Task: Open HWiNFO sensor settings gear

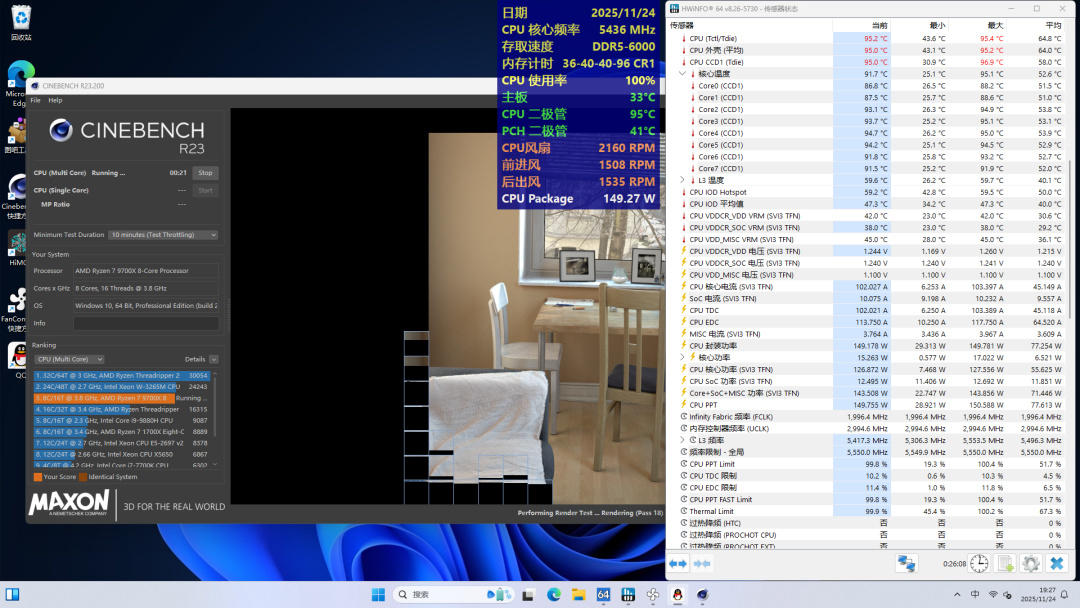Action: tap(1031, 563)
